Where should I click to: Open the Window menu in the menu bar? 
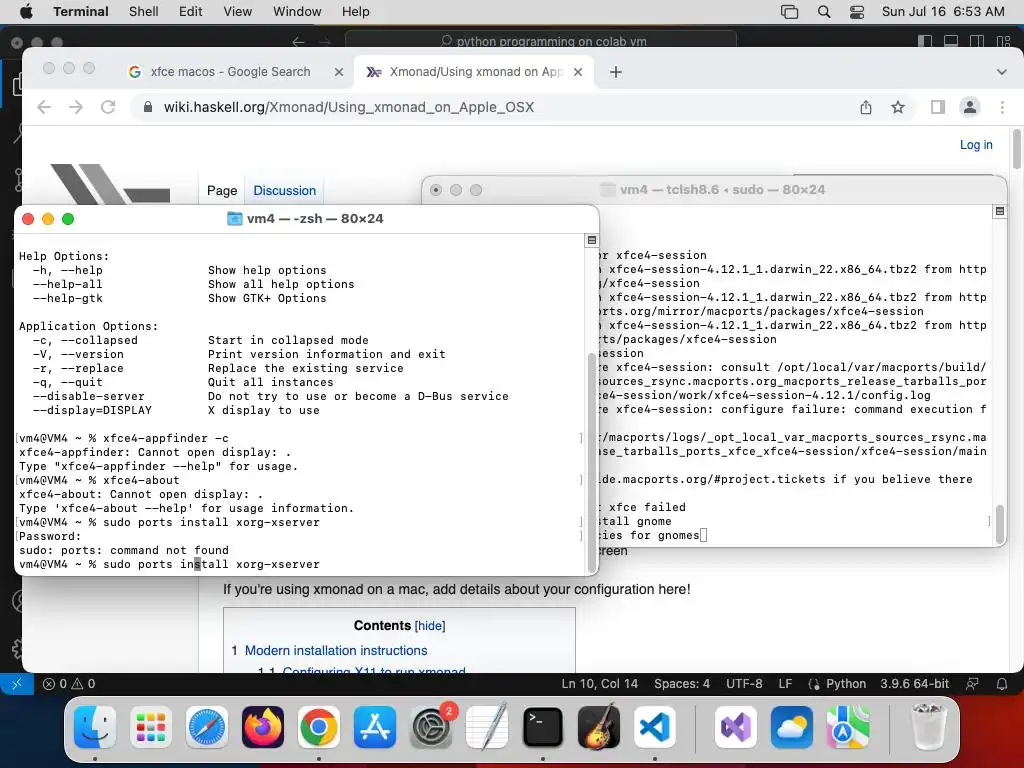[x=297, y=11]
